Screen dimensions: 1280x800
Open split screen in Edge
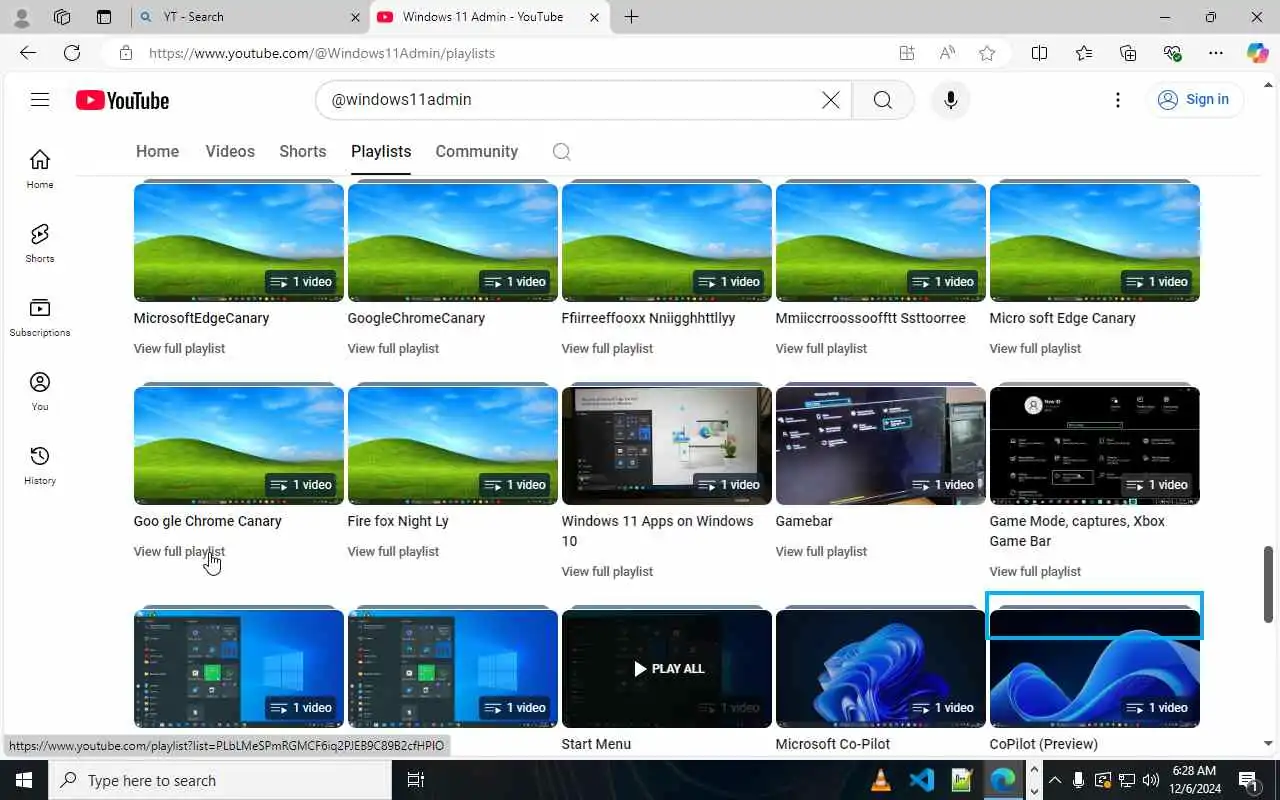point(1039,53)
